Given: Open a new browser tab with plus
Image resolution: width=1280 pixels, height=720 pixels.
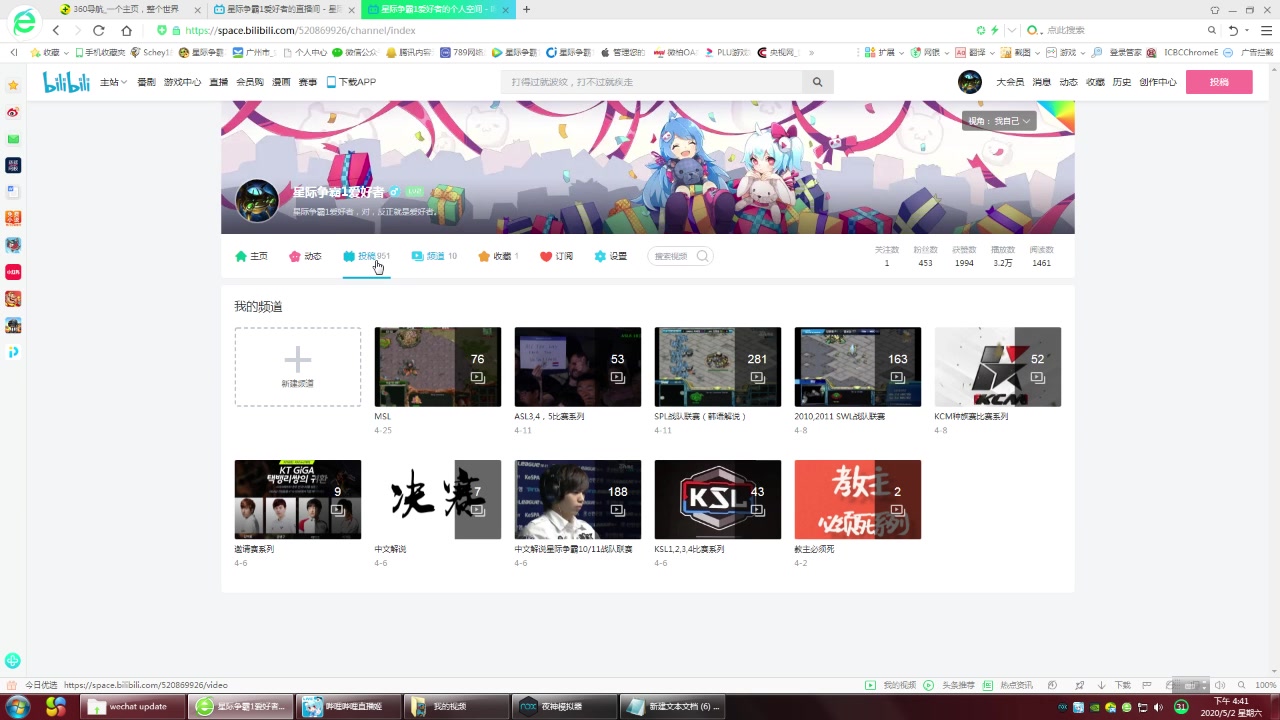Looking at the screenshot, I should [x=527, y=9].
